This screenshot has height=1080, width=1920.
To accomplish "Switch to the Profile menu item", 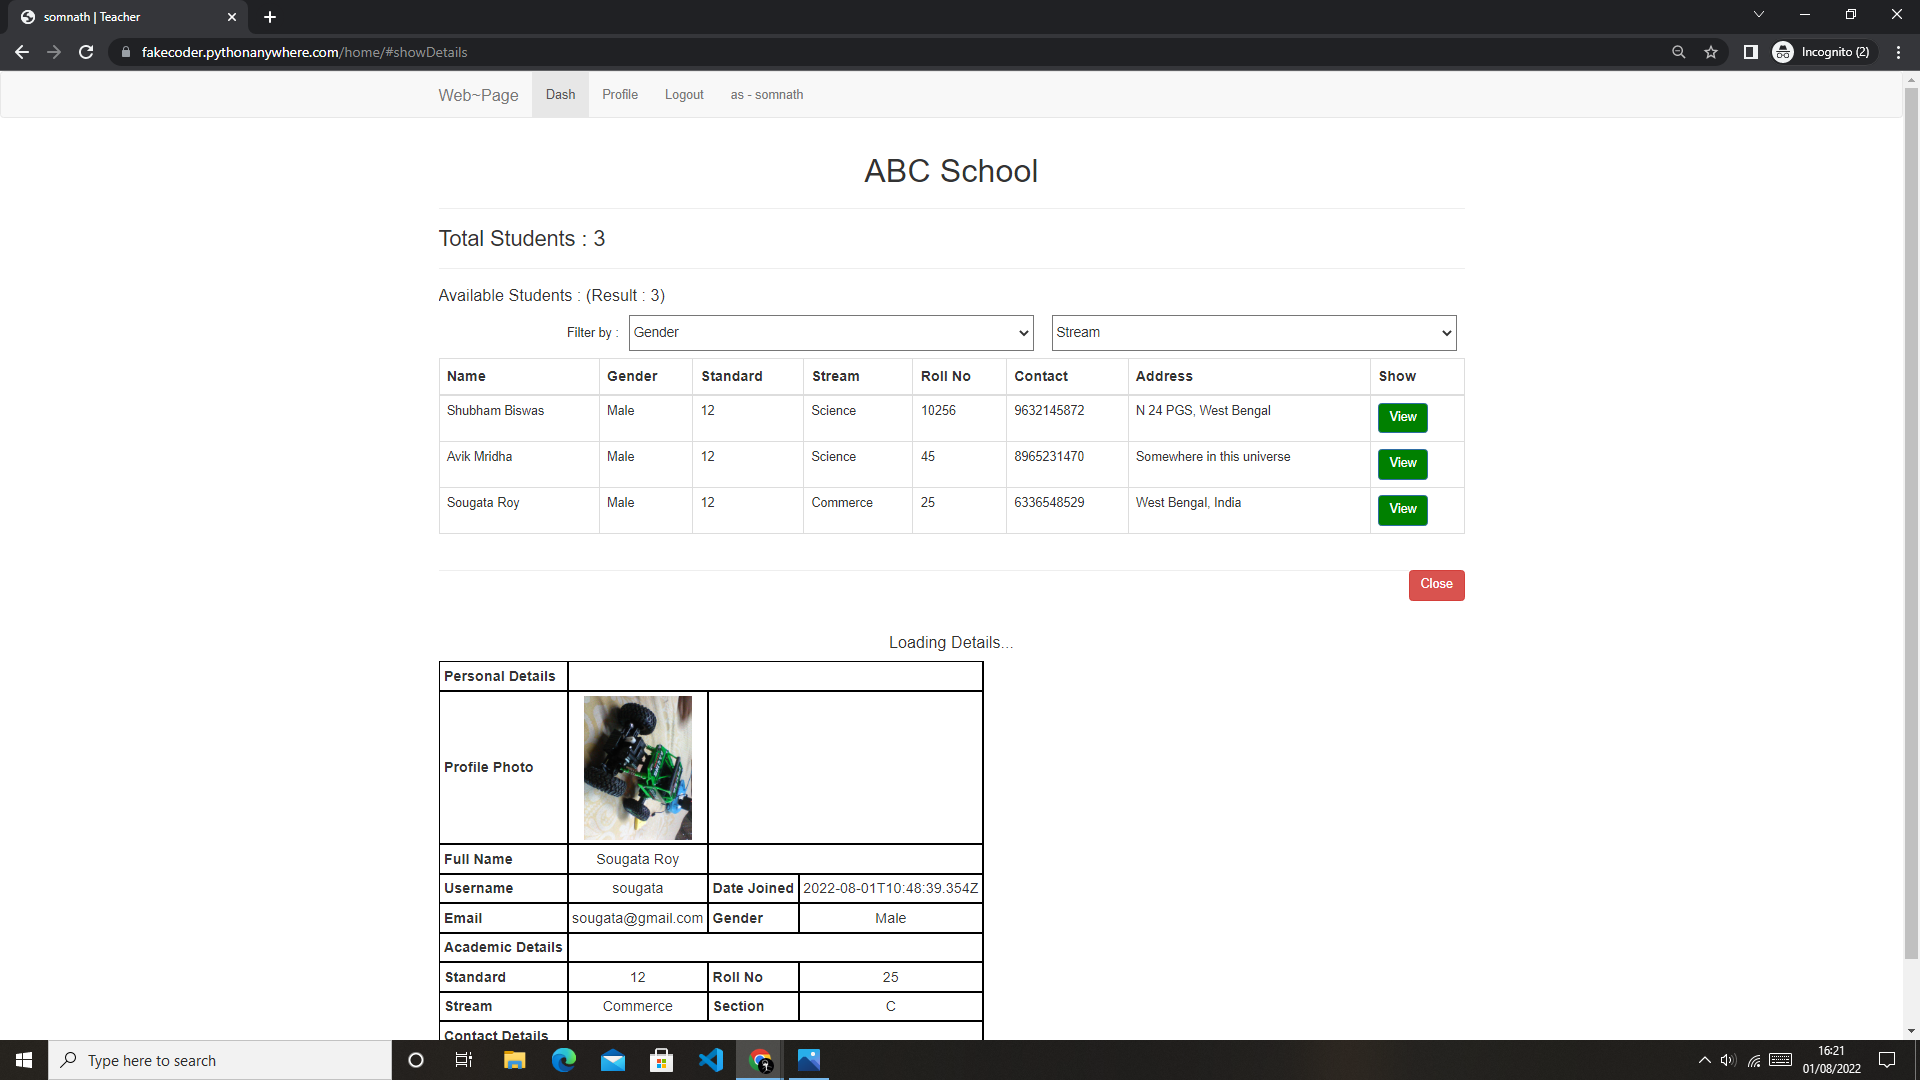I will (620, 94).
